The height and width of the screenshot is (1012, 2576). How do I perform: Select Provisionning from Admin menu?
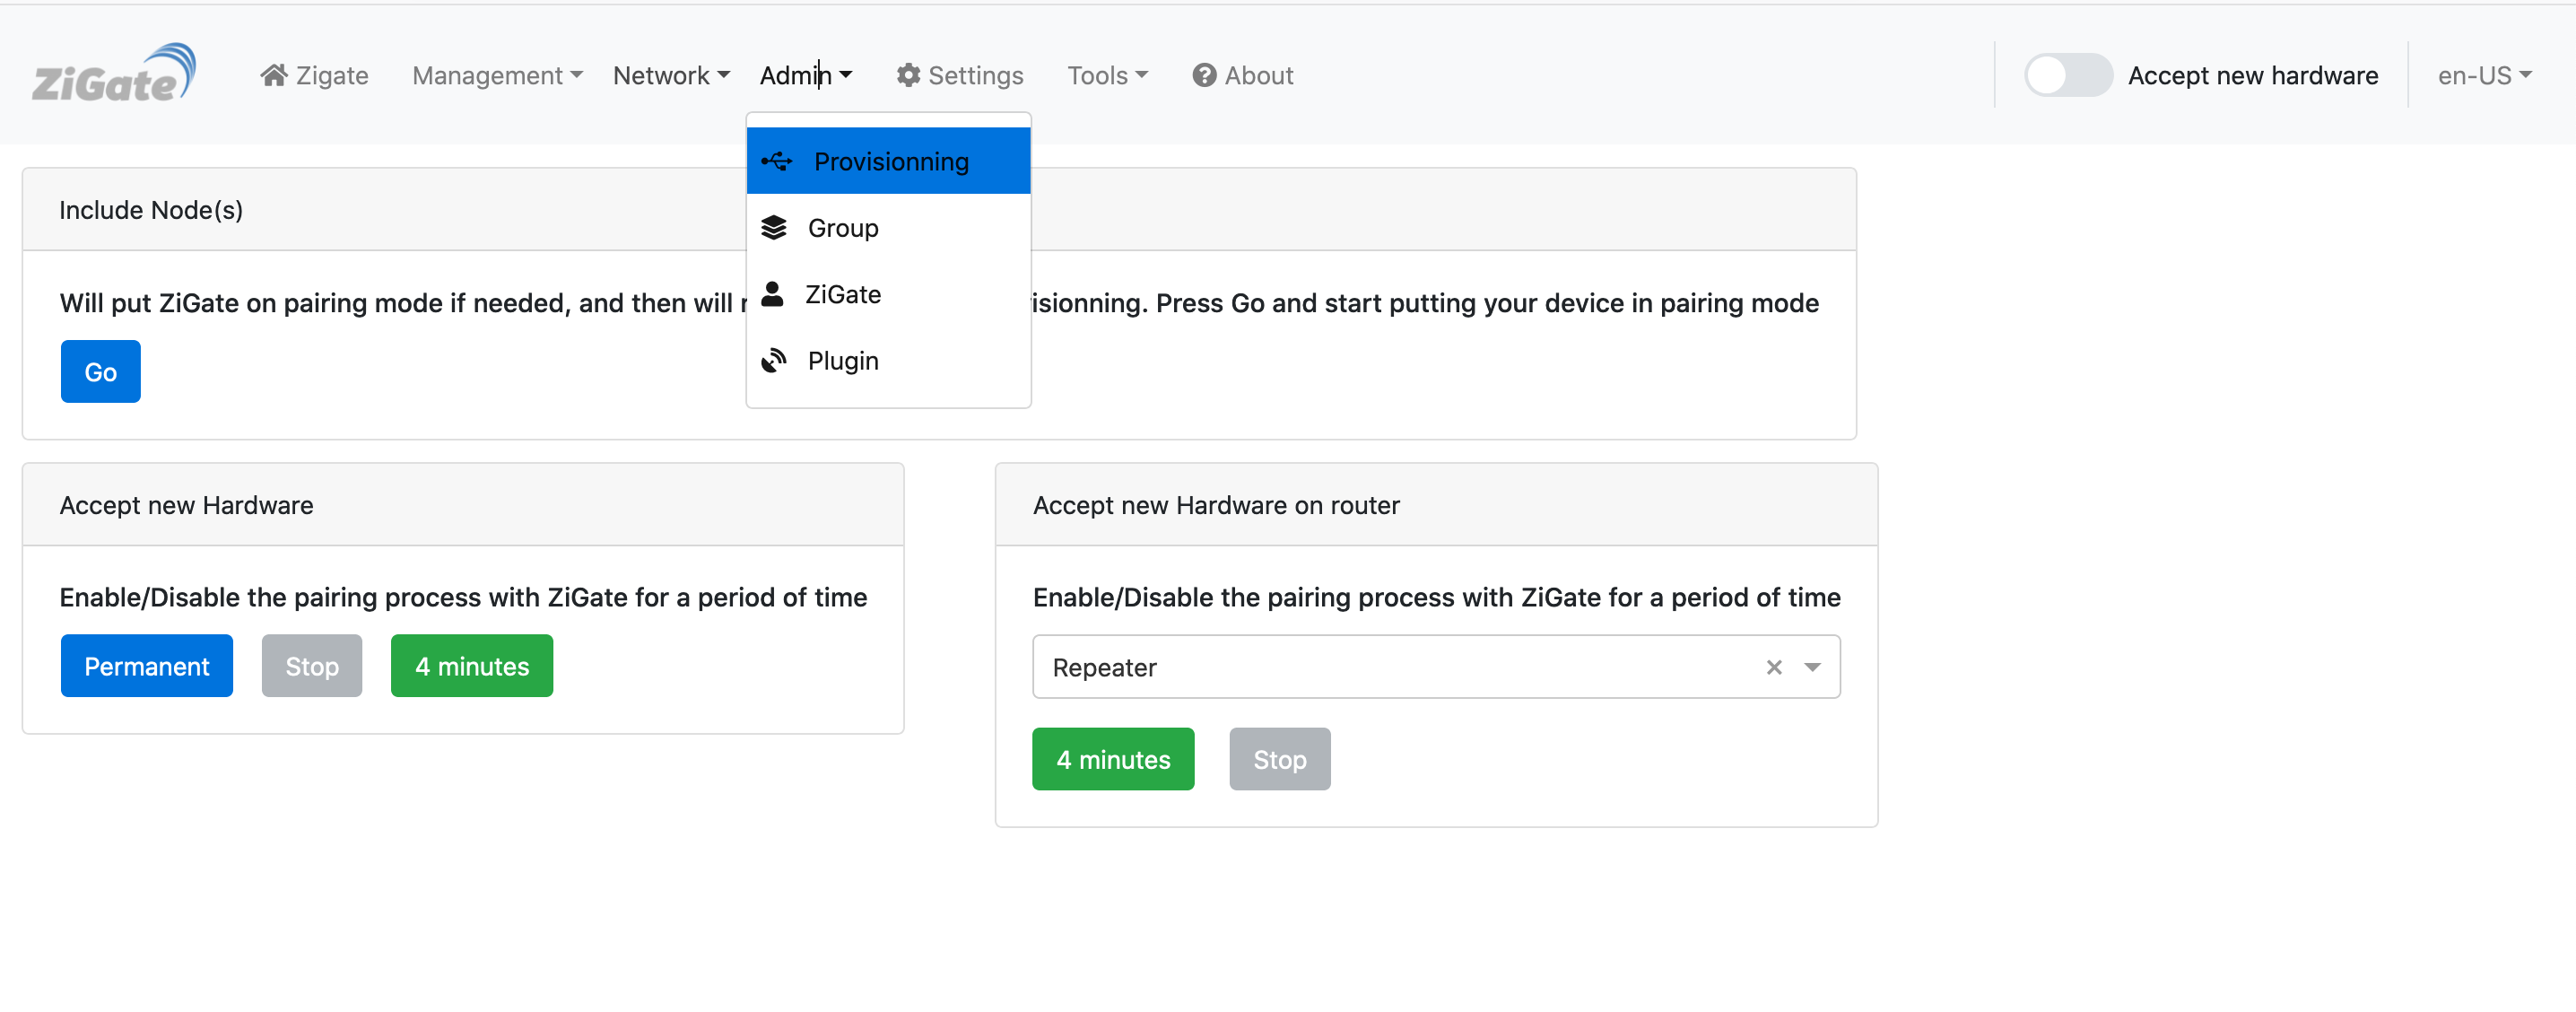click(x=888, y=161)
